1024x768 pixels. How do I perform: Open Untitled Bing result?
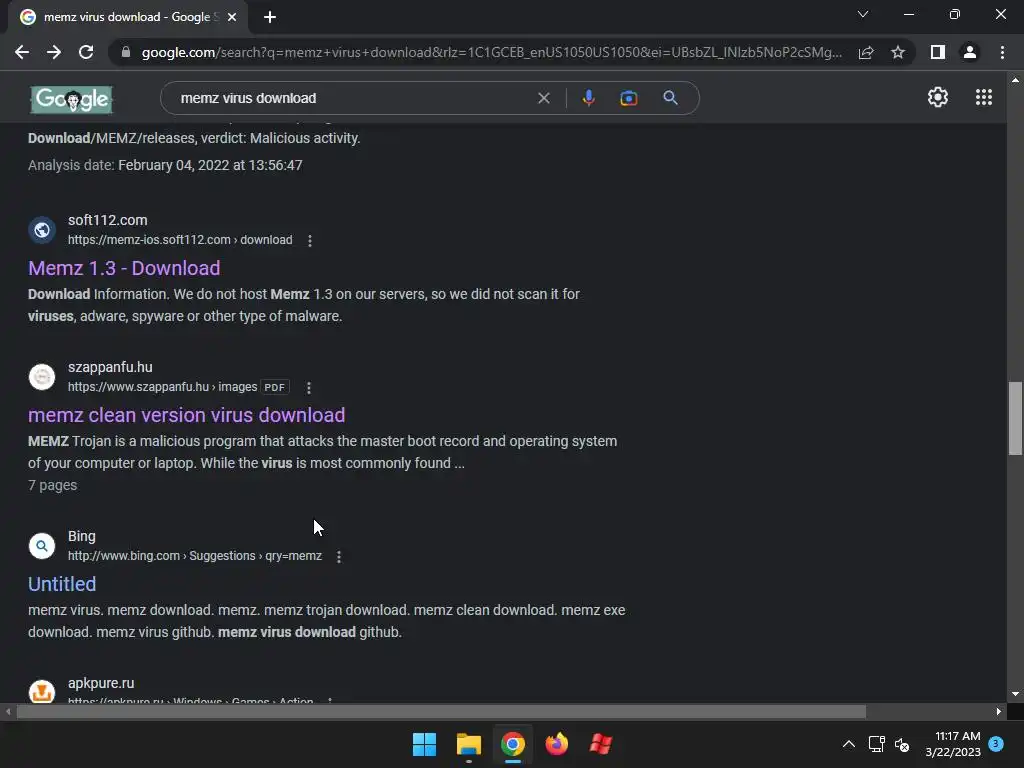tap(62, 584)
